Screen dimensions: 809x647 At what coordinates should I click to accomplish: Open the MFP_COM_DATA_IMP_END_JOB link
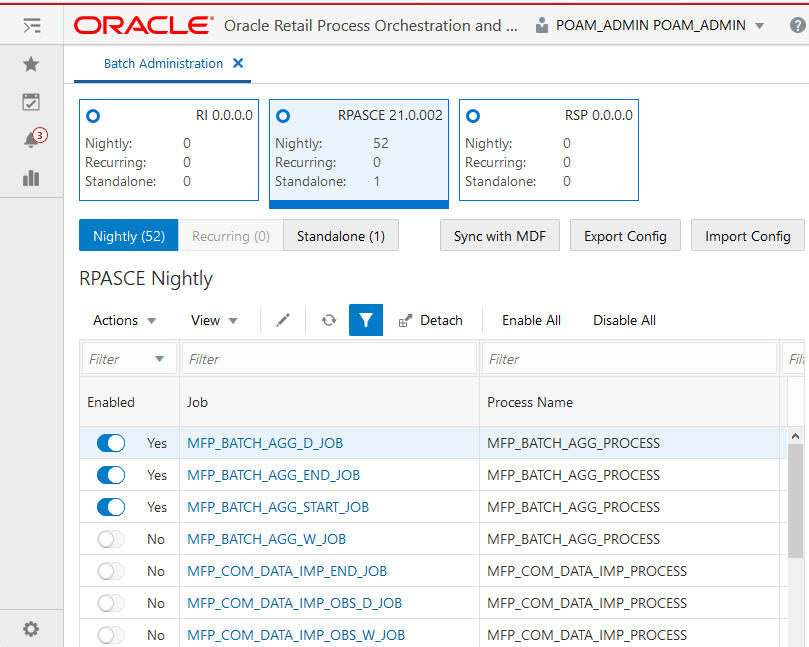click(287, 571)
